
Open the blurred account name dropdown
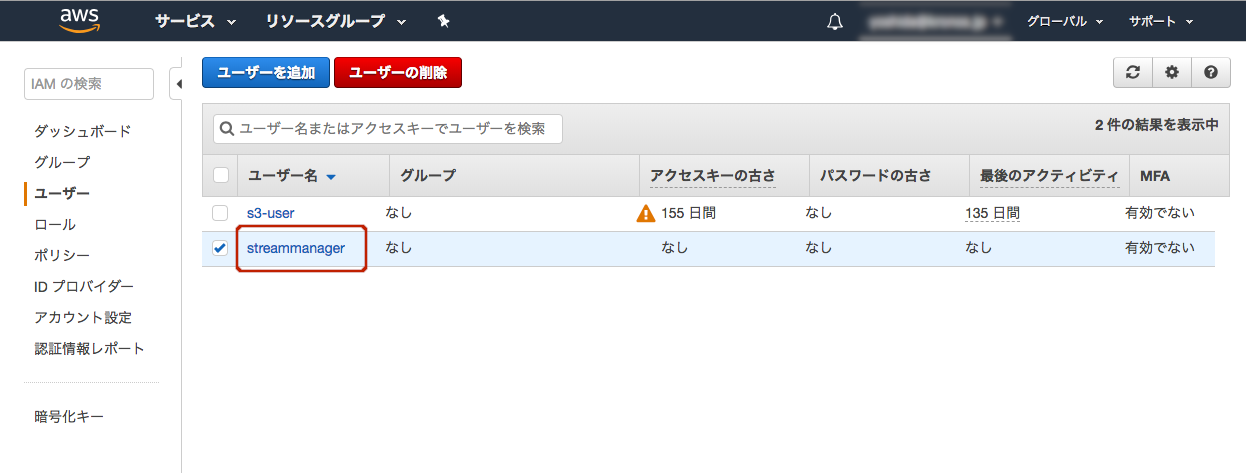click(936, 21)
